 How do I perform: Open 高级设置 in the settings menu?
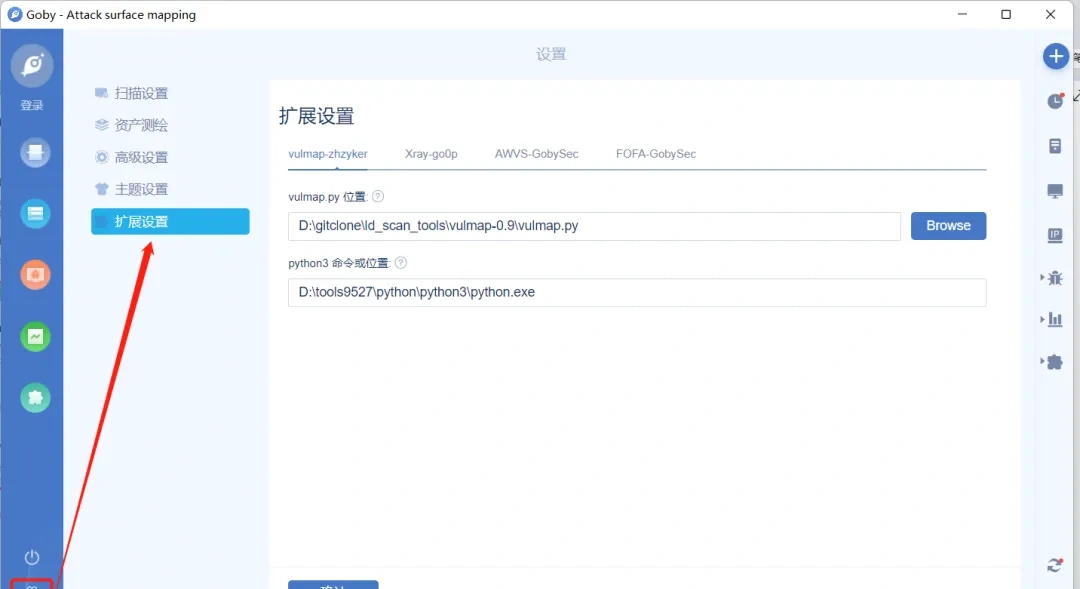coord(141,157)
